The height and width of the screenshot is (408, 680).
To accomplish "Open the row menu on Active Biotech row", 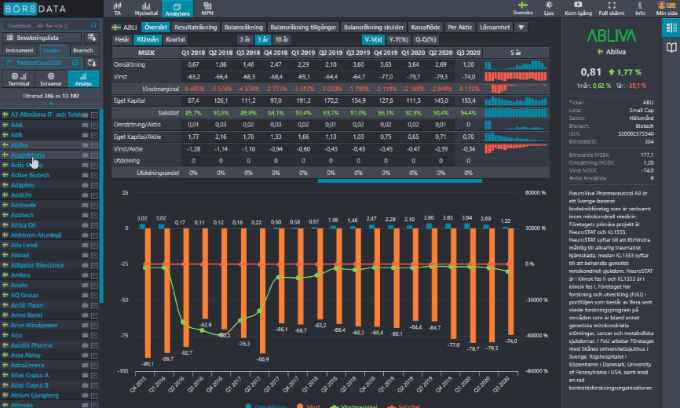I will pyautogui.click(x=94, y=175).
